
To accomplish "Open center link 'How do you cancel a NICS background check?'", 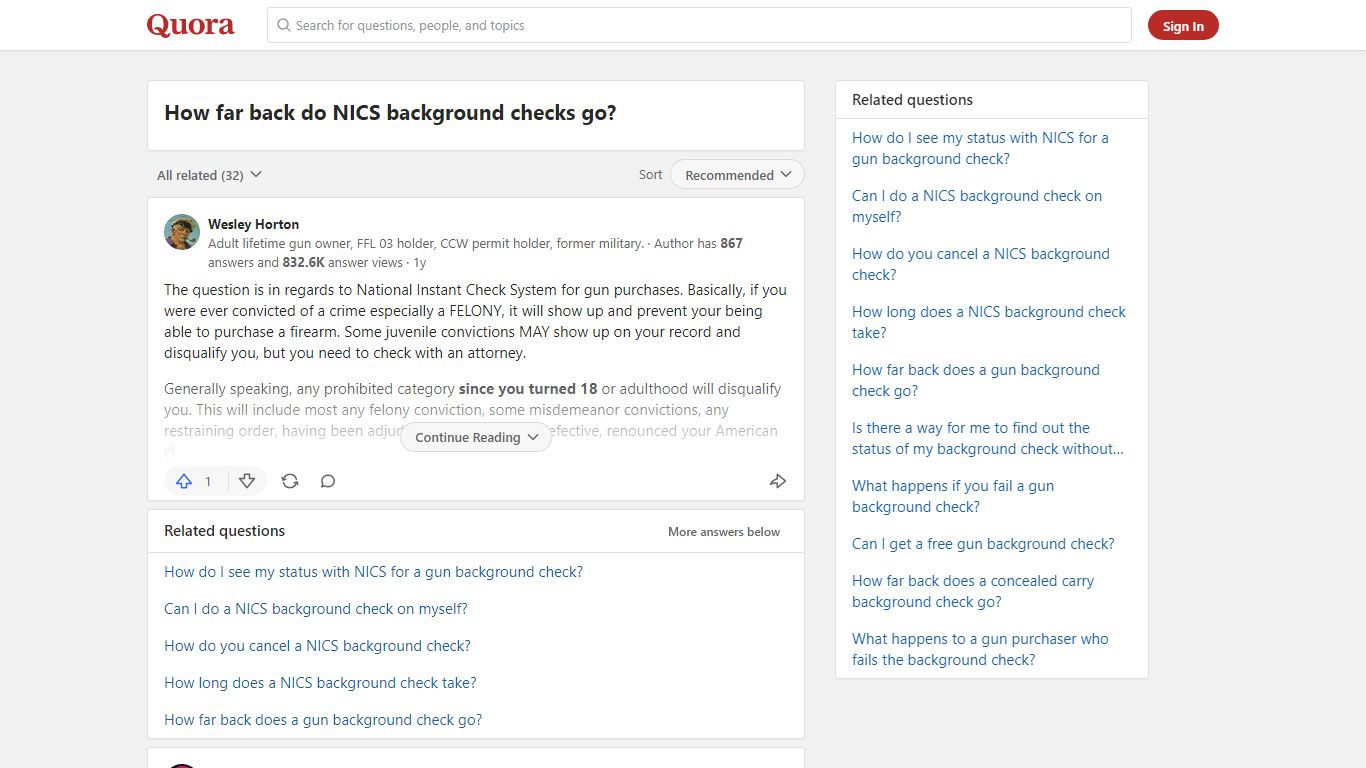I will [x=317, y=646].
